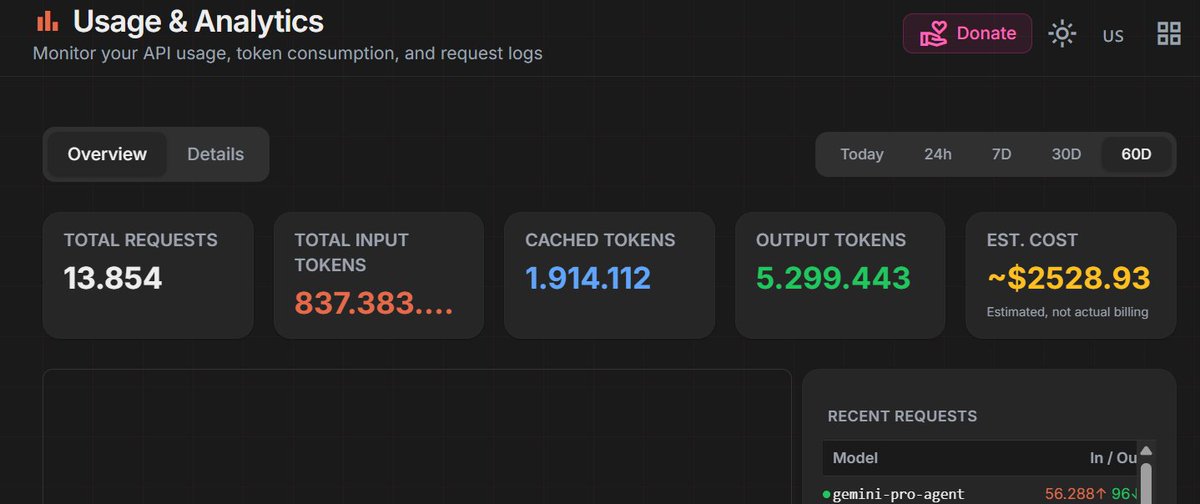Click the page subtitle about monitoring API usage
This screenshot has height=504, width=1200.
click(x=288, y=53)
